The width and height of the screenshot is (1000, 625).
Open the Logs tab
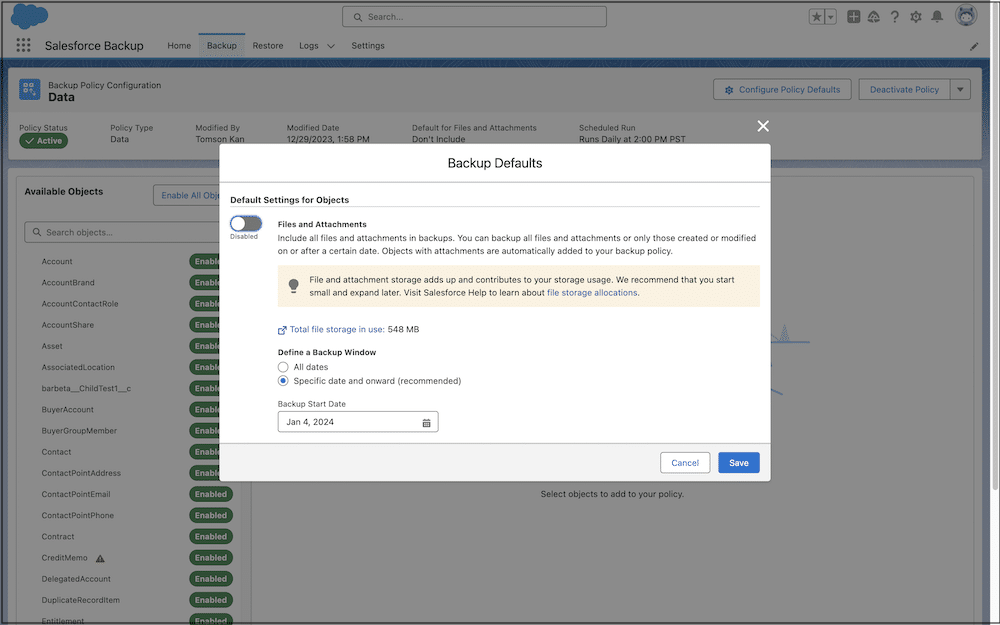(x=309, y=45)
